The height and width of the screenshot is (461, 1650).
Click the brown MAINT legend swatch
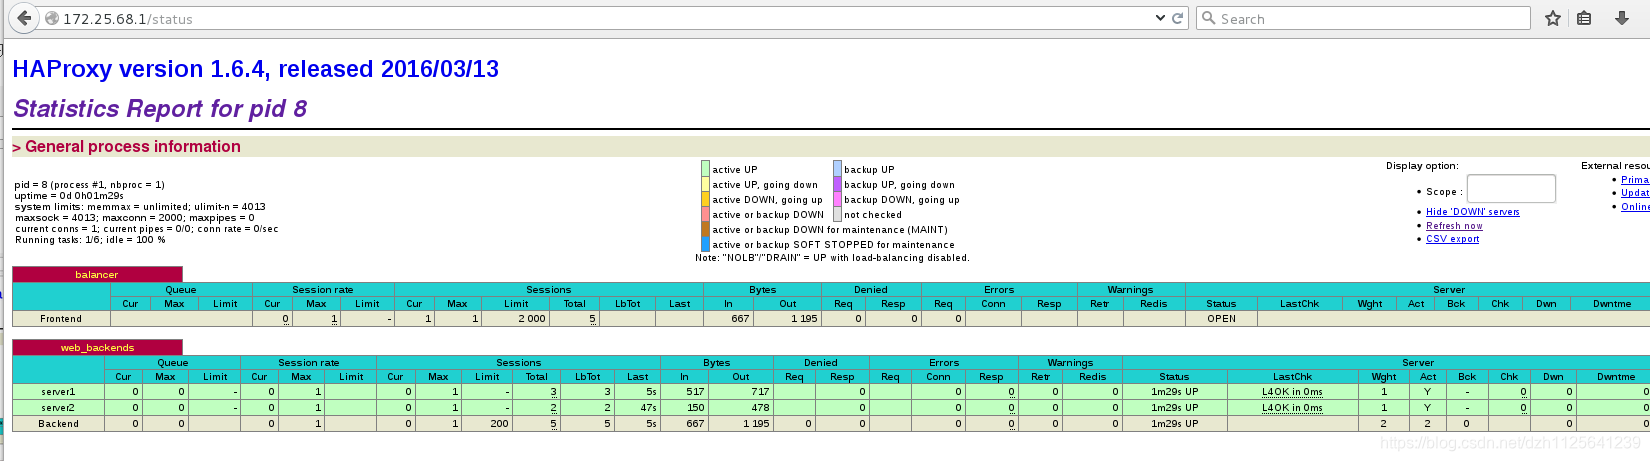click(x=706, y=229)
